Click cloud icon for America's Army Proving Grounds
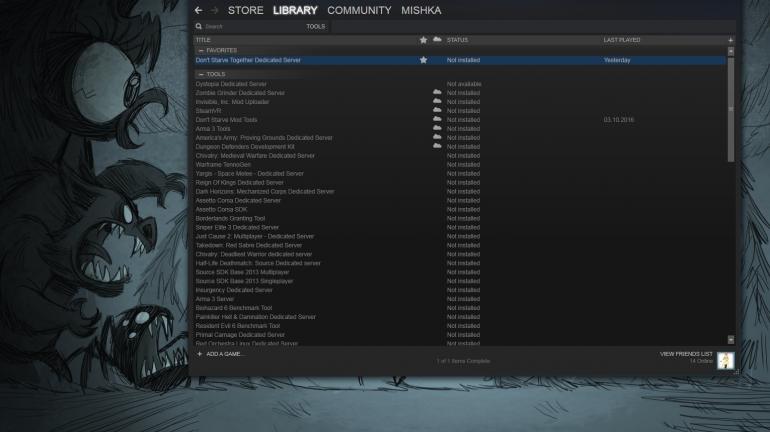Screen dimensions: 770x432 437,137
